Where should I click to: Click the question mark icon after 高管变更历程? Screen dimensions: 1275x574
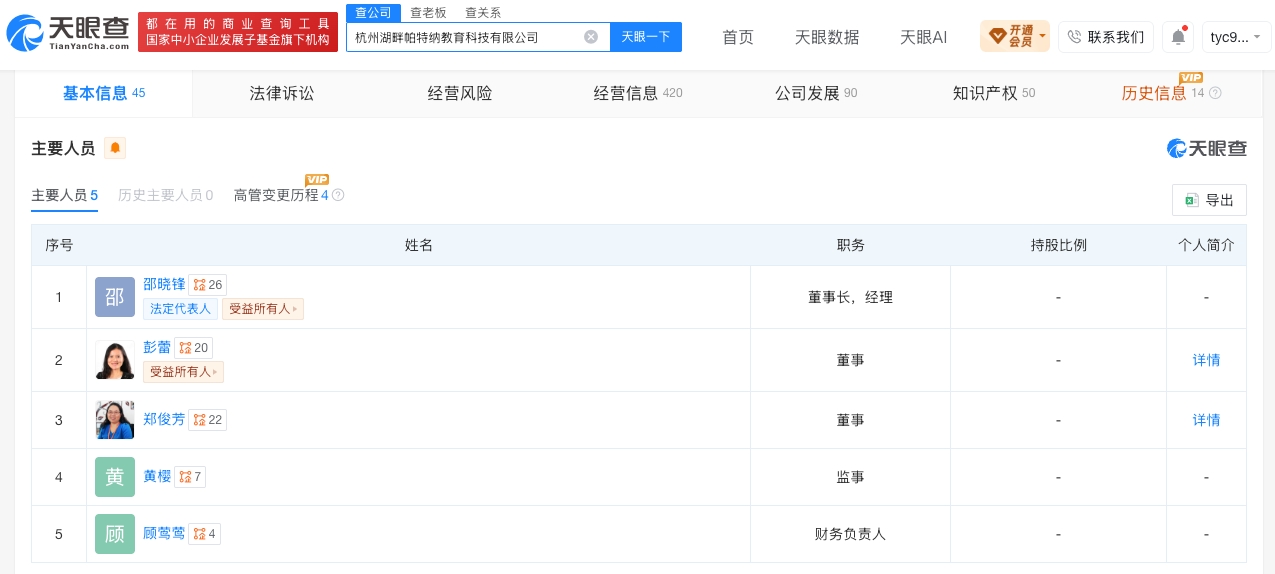click(x=338, y=195)
